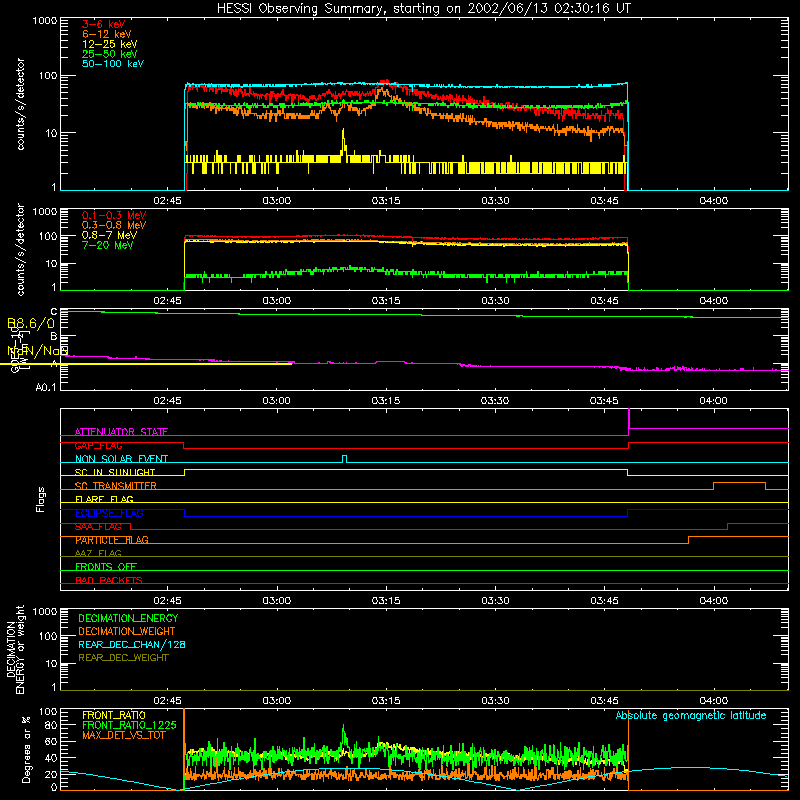This screenshot has height=800, width=800.
Task: Click the vertical Flags axis title
Action: click(x=41, y=499)
